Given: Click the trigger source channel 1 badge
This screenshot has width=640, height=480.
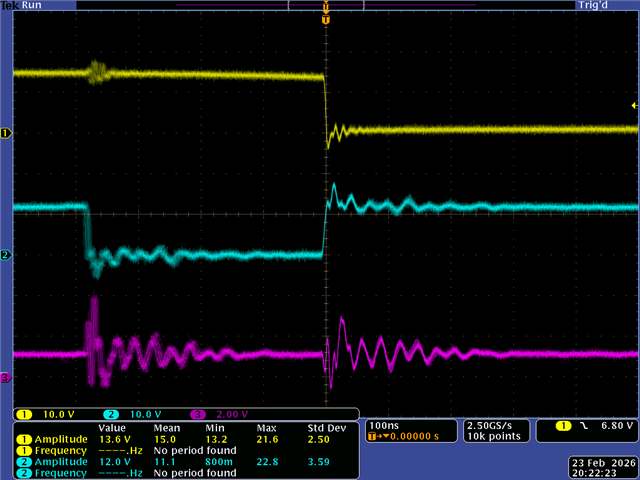Looking at the screenshot, I should click(x=563, y=426).
